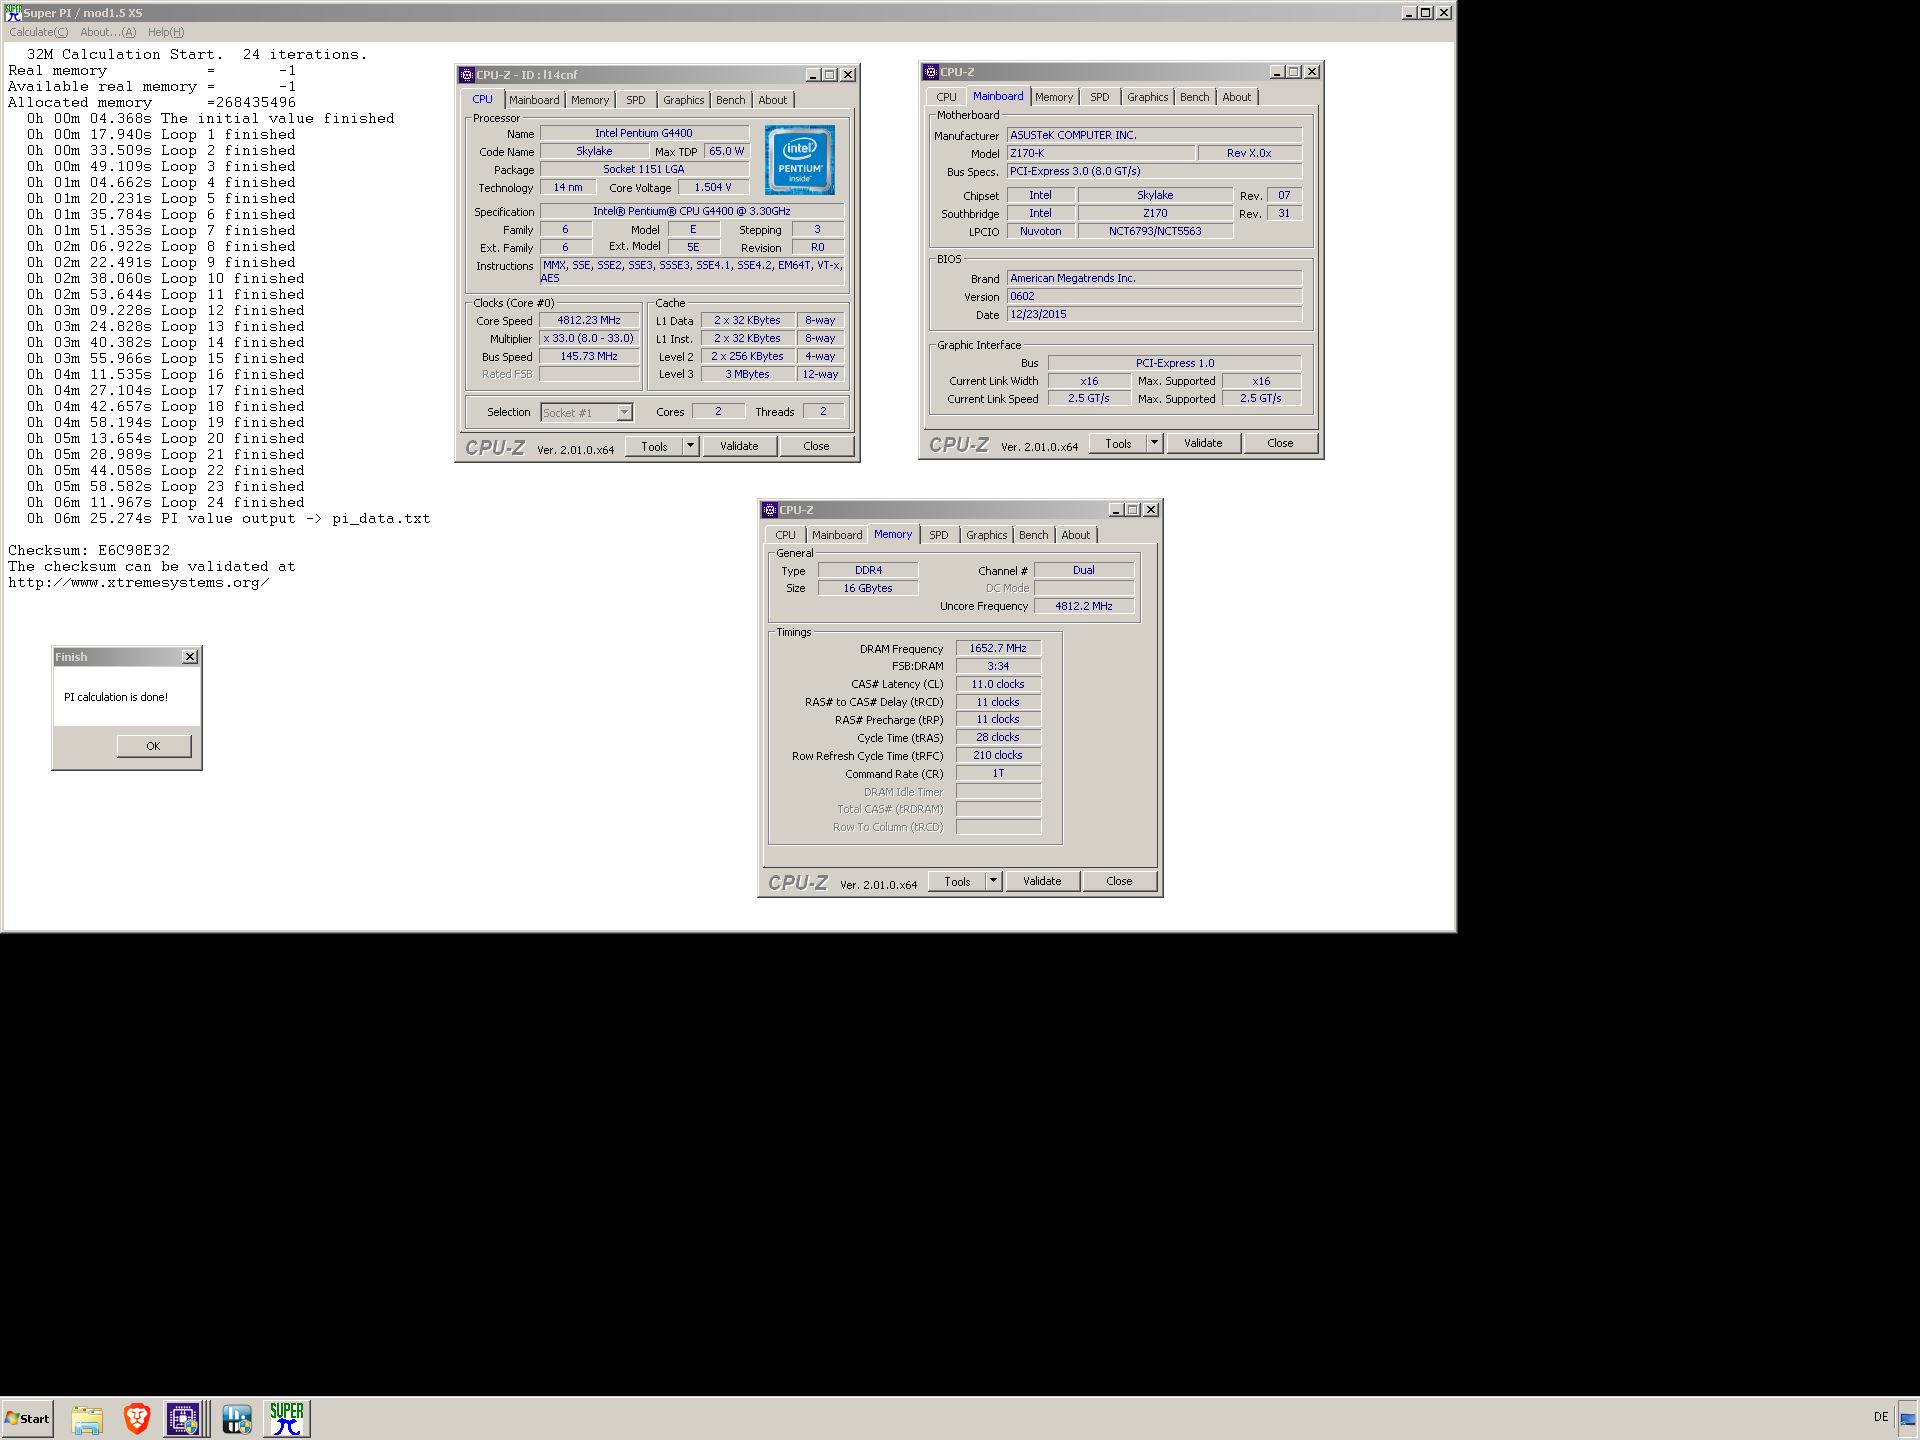
Task: Click the show desktop tray icon
Action: (1908, 1419)
